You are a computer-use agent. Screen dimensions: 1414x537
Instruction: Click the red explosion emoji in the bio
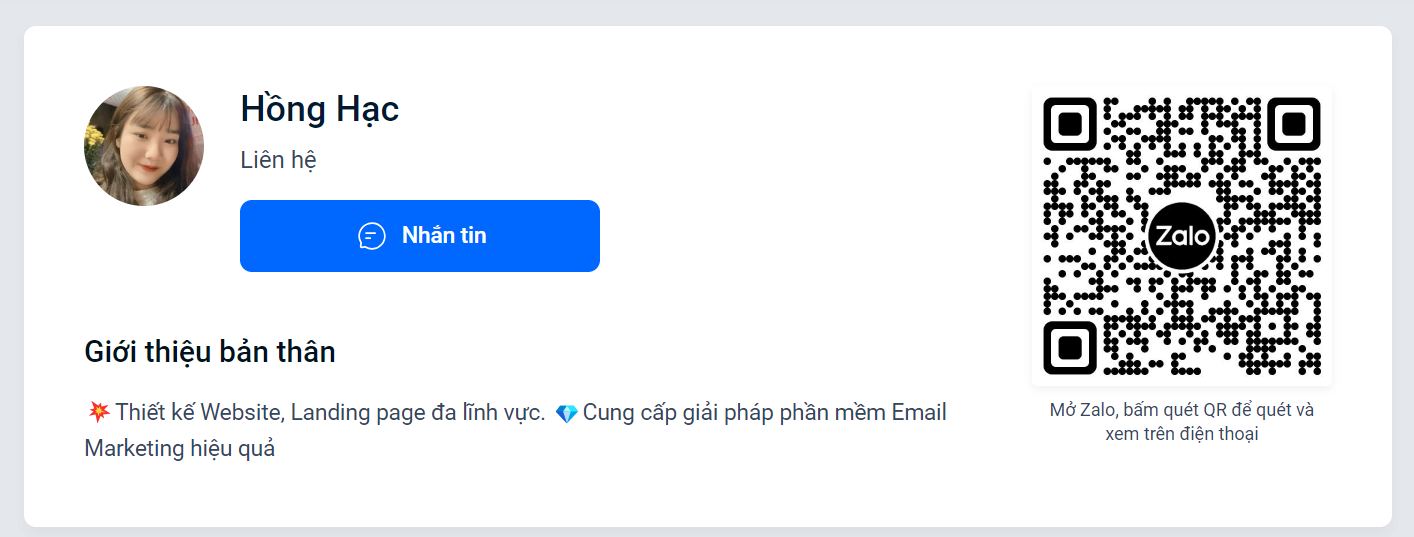[x=98, y=413]
